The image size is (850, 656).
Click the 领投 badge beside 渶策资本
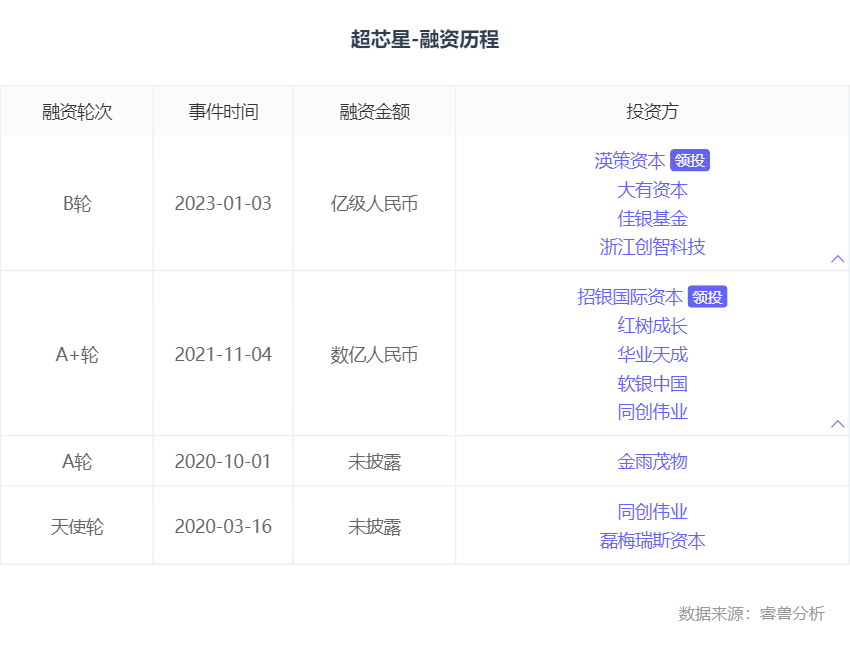coord(690,160)
